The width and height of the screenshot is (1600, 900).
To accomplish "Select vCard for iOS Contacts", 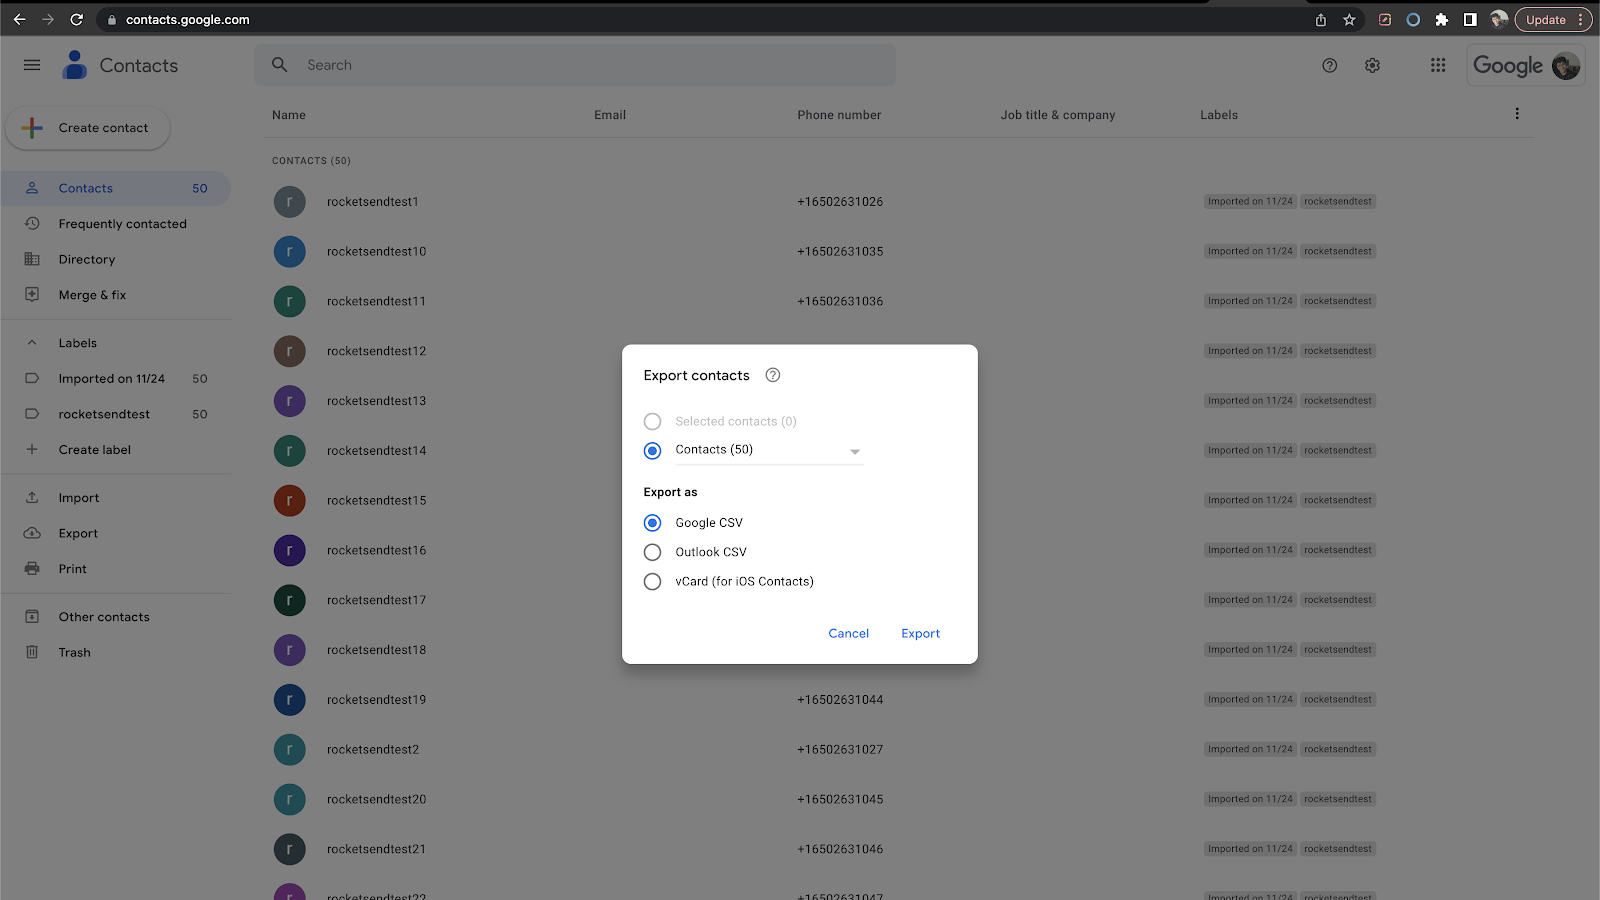I will 652,581.
